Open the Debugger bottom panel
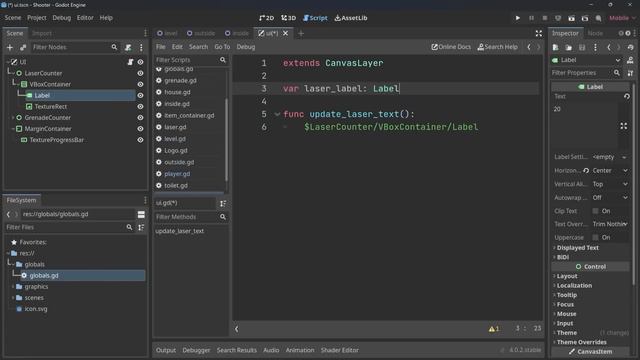 [x=196, y=350]
